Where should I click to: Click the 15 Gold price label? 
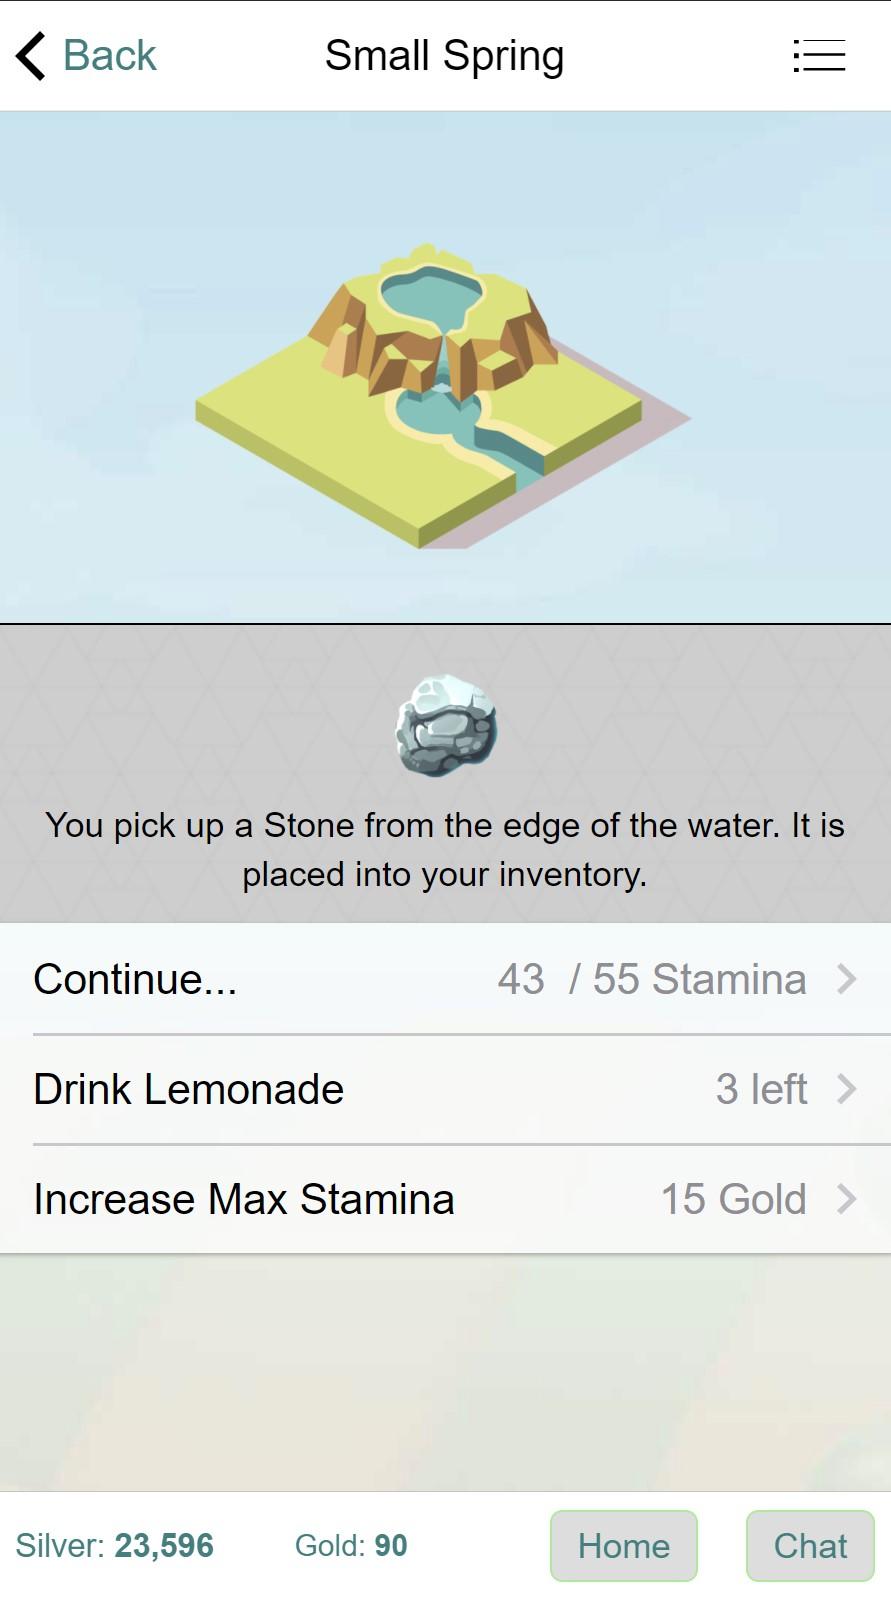733,1199
